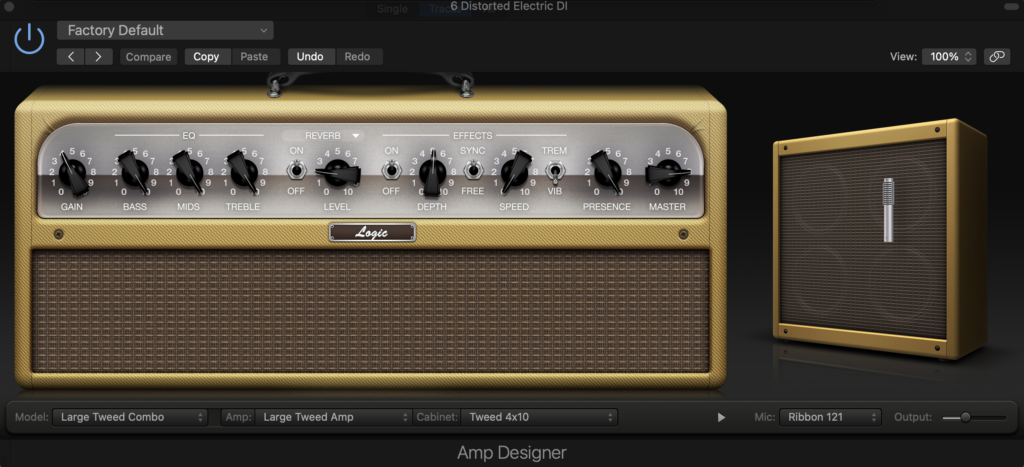The width and height of the screenshot is (1024, 467).
Task: Toggle the TREM/VIB switch
Action: click(554, 172)
